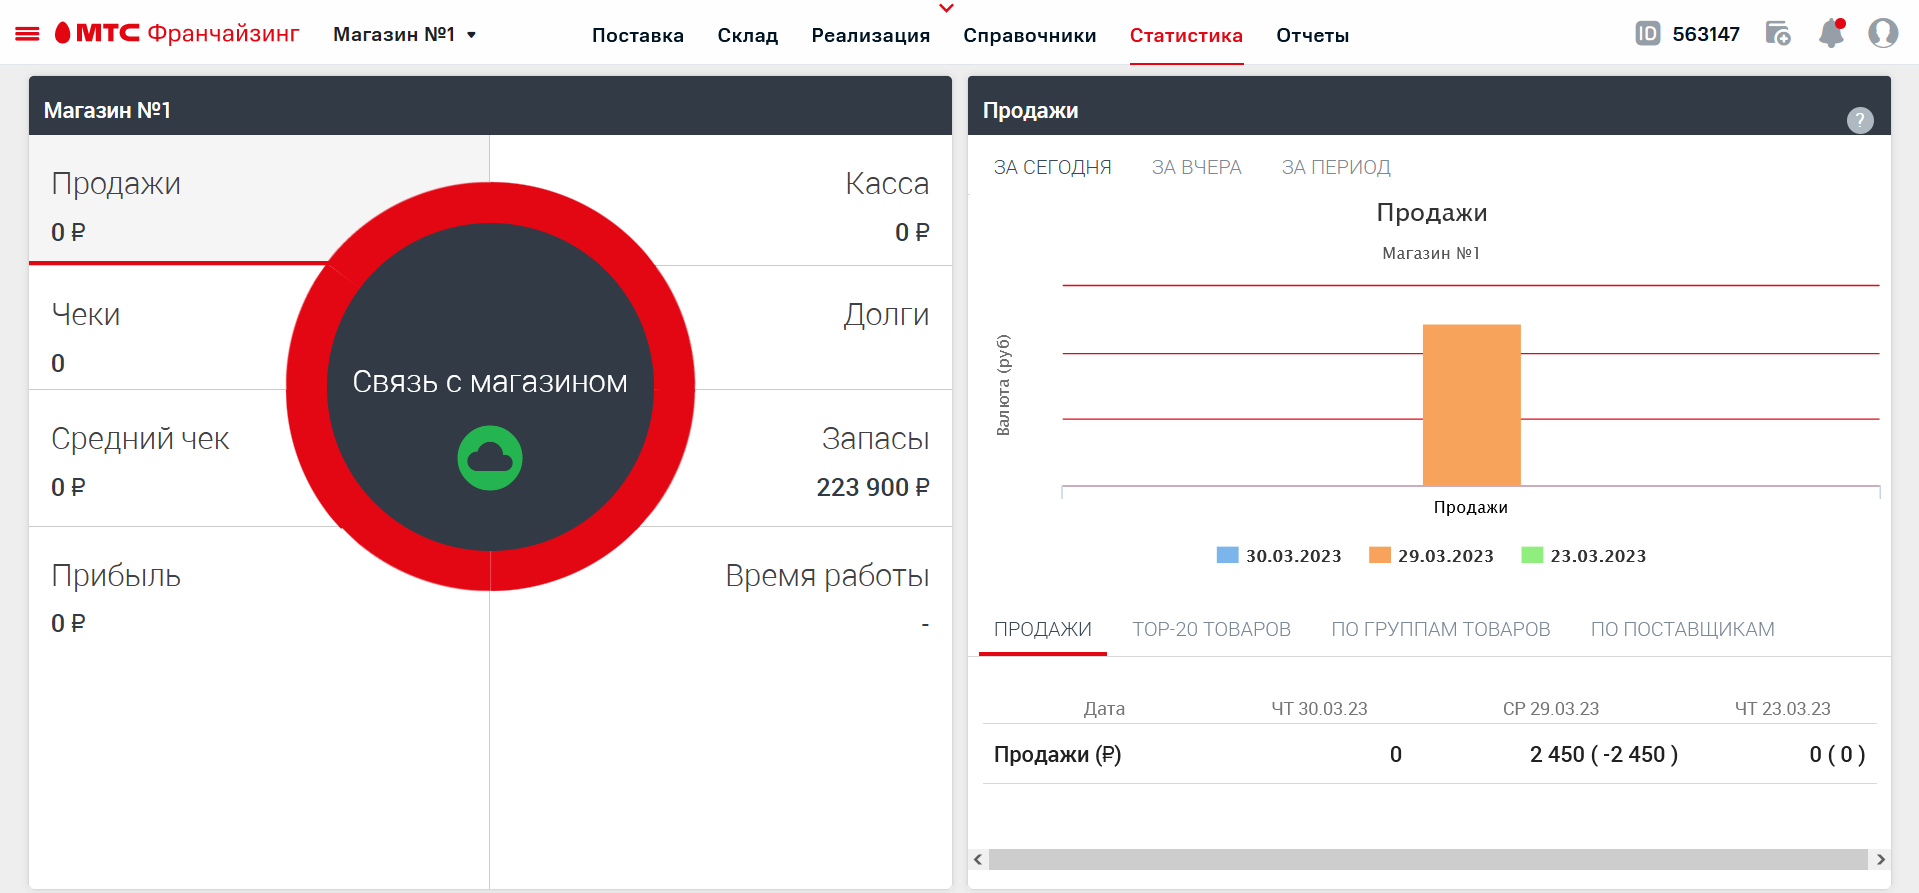Click the table's horizontal scrollbar track

[1428, 859]
